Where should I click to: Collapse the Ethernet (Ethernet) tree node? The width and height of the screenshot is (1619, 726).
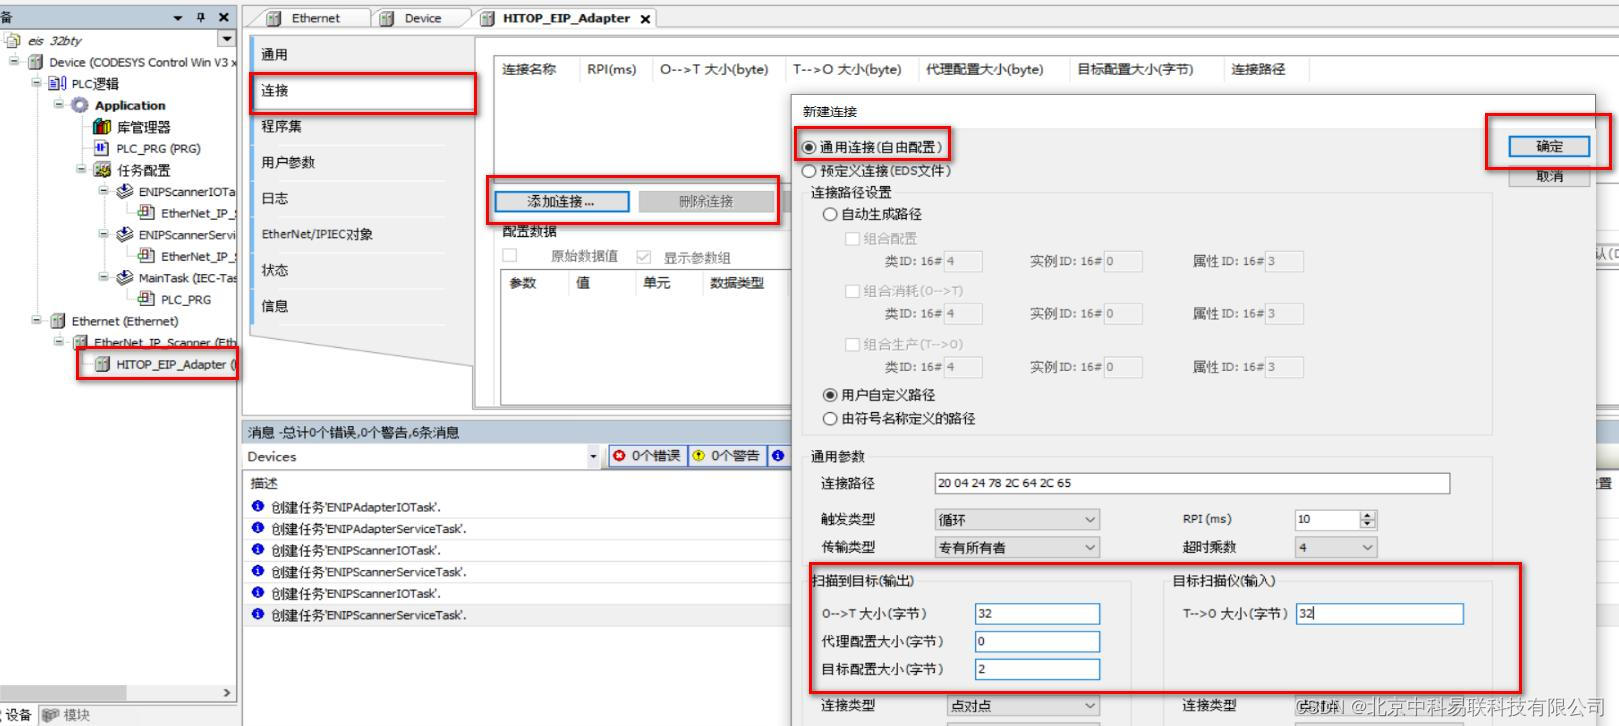pos(36,320)
